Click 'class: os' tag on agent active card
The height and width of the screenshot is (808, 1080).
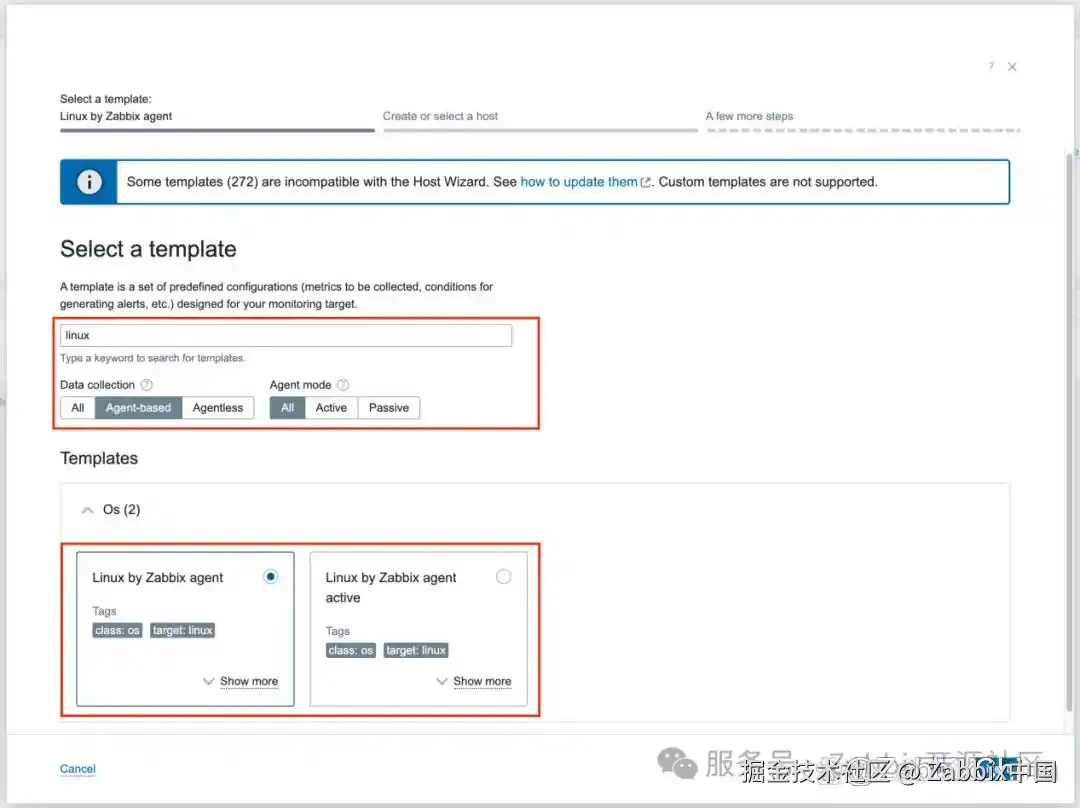click(x=351, y=650)
